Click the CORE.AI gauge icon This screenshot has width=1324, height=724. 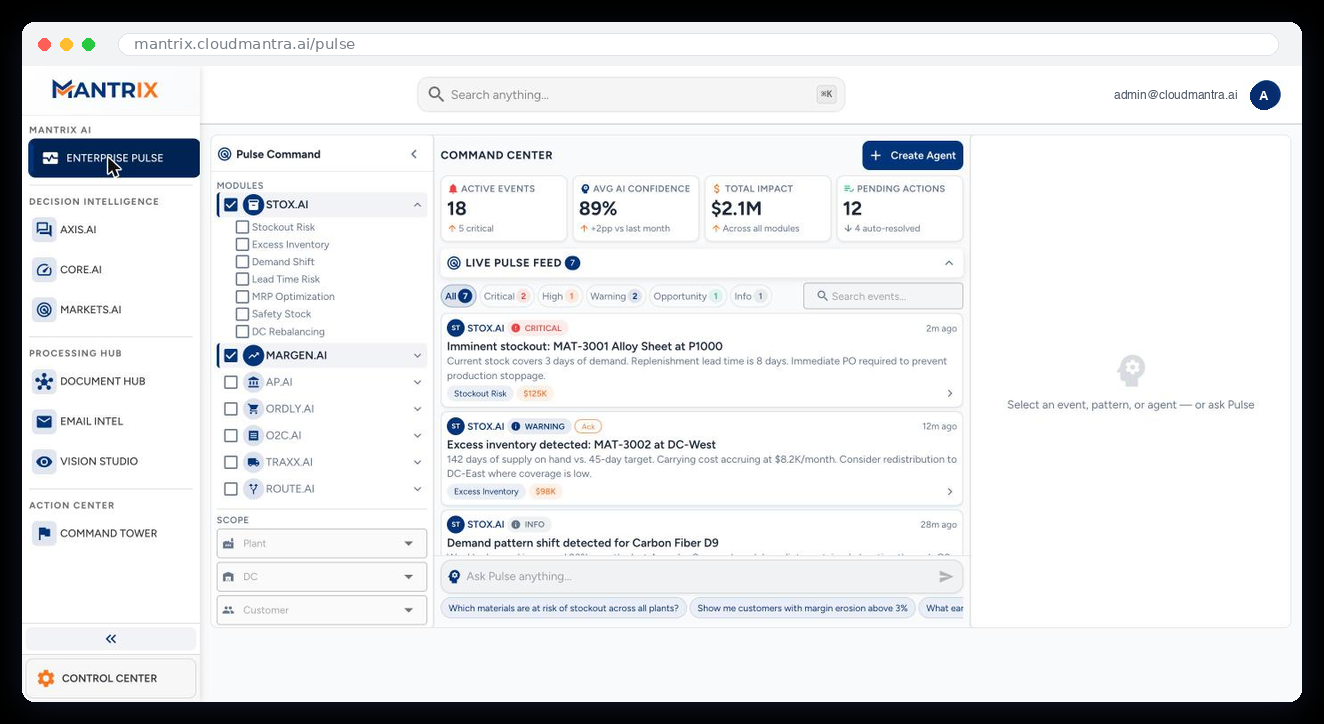point(44,270)
